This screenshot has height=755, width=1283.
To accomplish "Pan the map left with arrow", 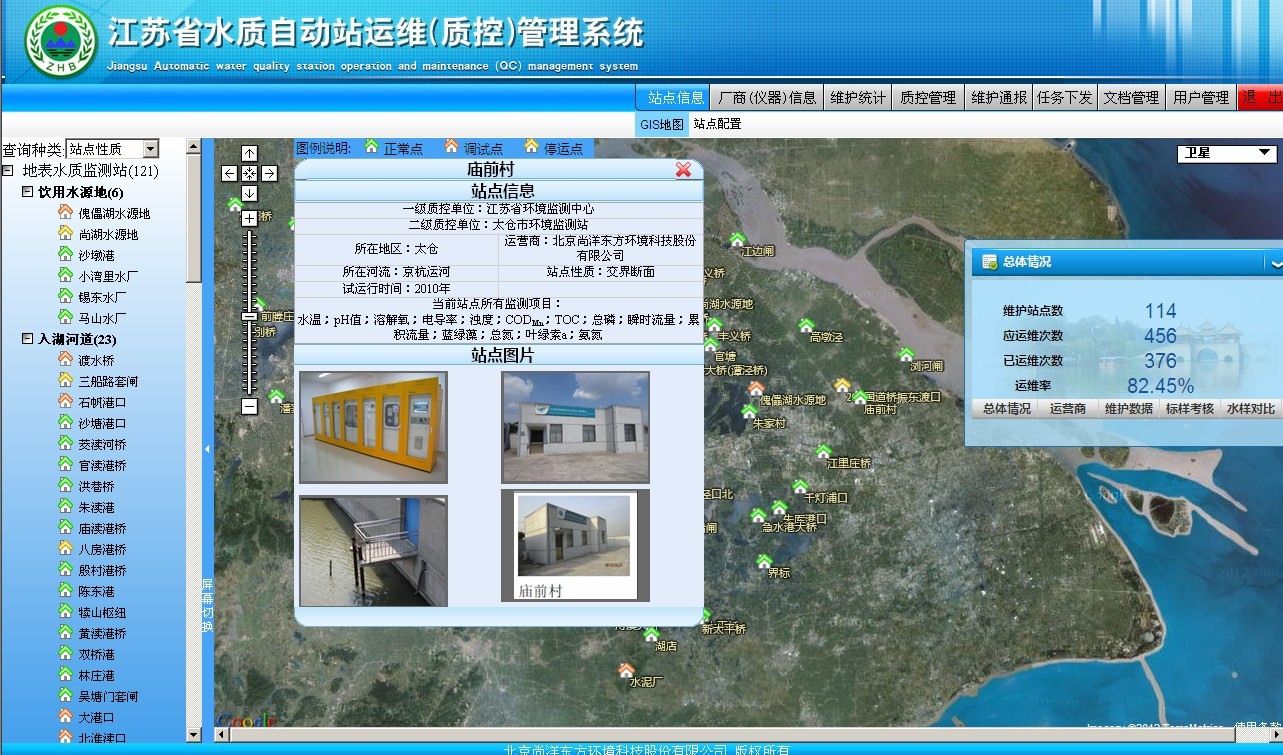I will click(229, 173).
